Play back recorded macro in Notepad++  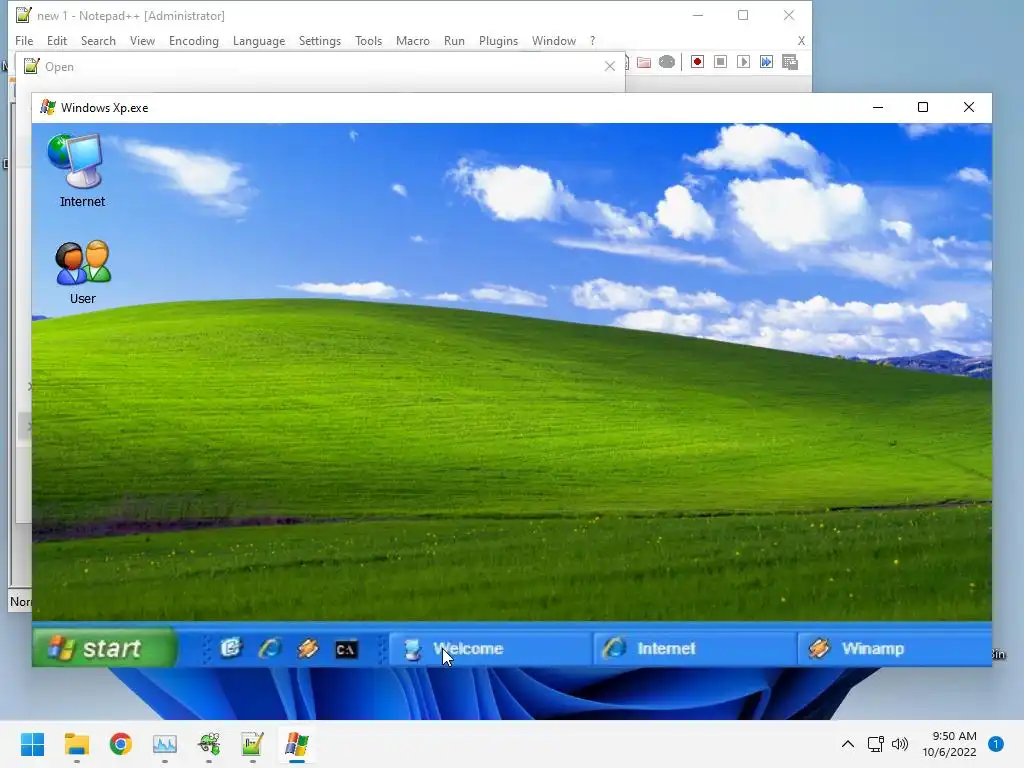743,61
